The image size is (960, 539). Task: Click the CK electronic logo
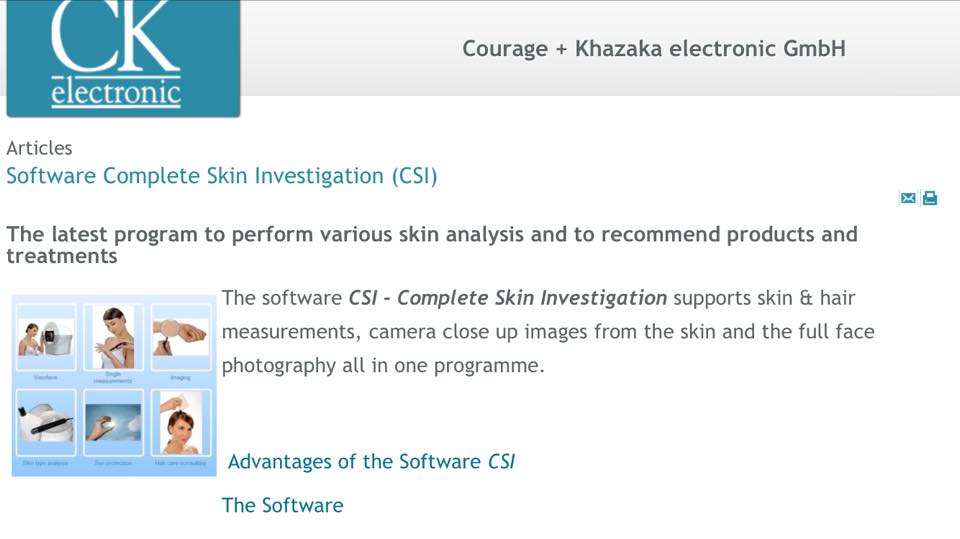[x=122, y=58]
